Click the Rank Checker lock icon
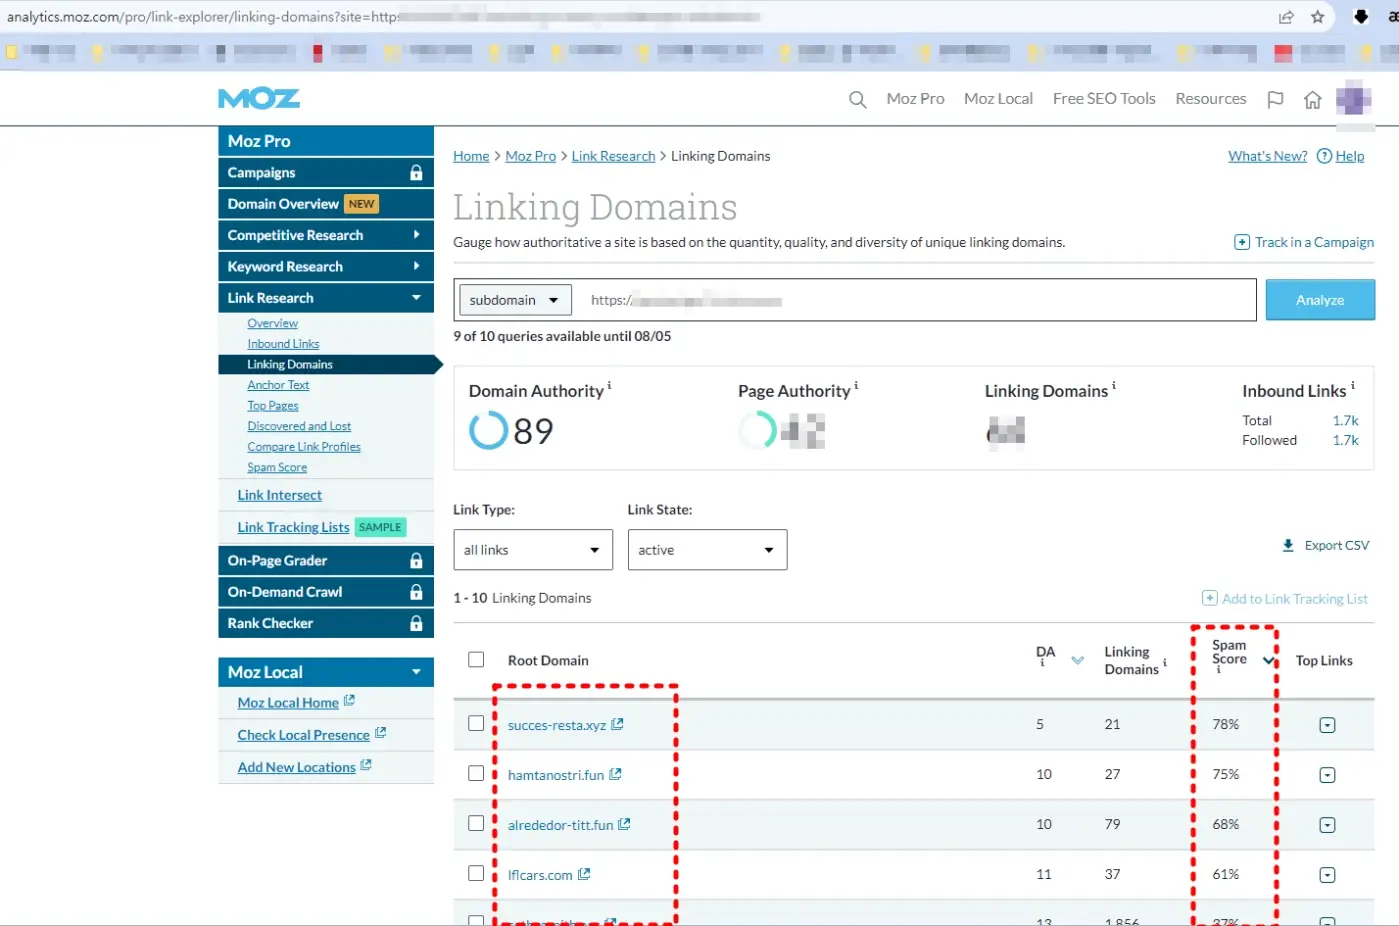This screenshot has width=1399, height=926. point(416,623)
